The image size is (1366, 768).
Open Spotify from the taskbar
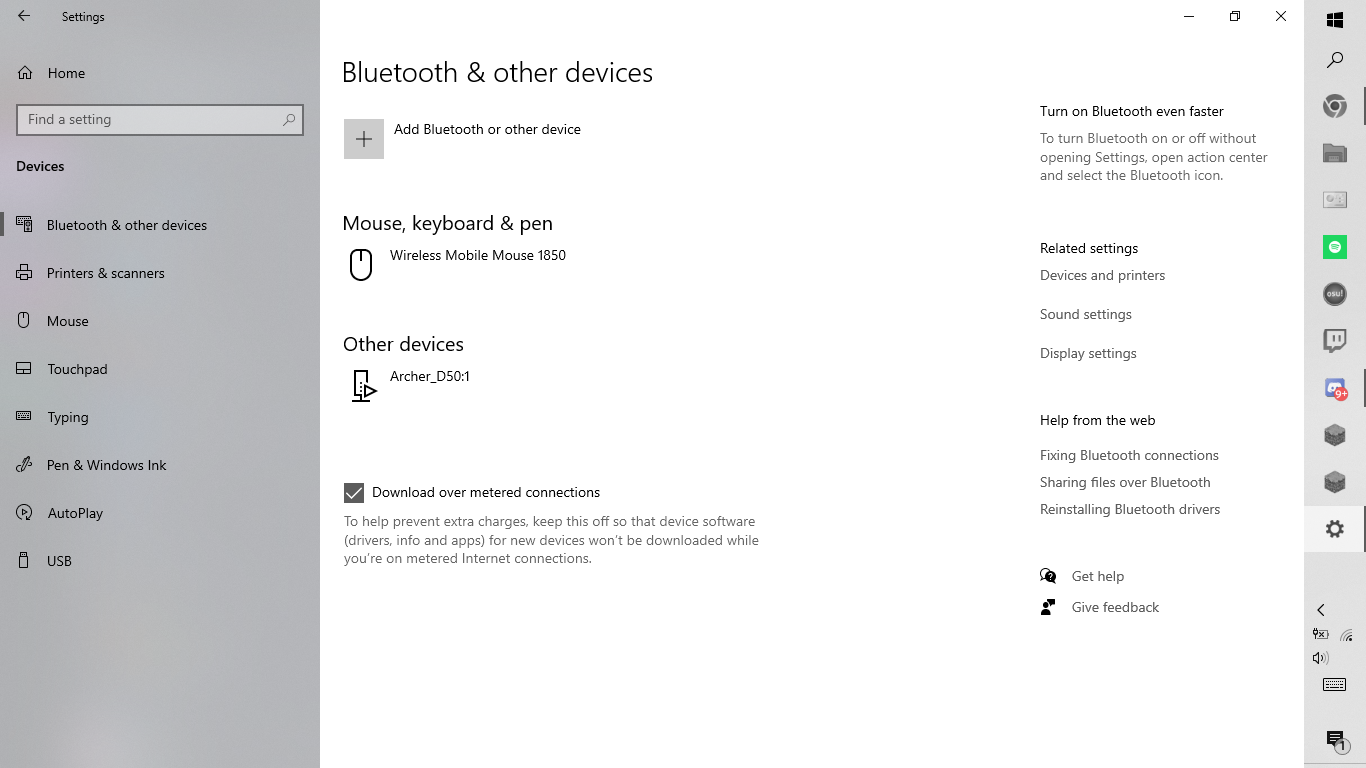1335,247
